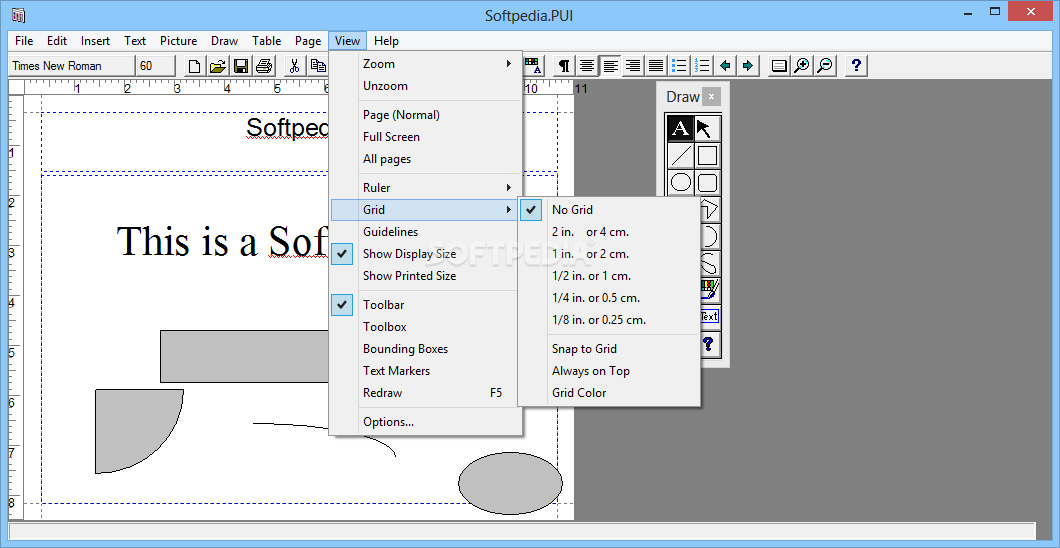Open the Table menu

[266, 41]
